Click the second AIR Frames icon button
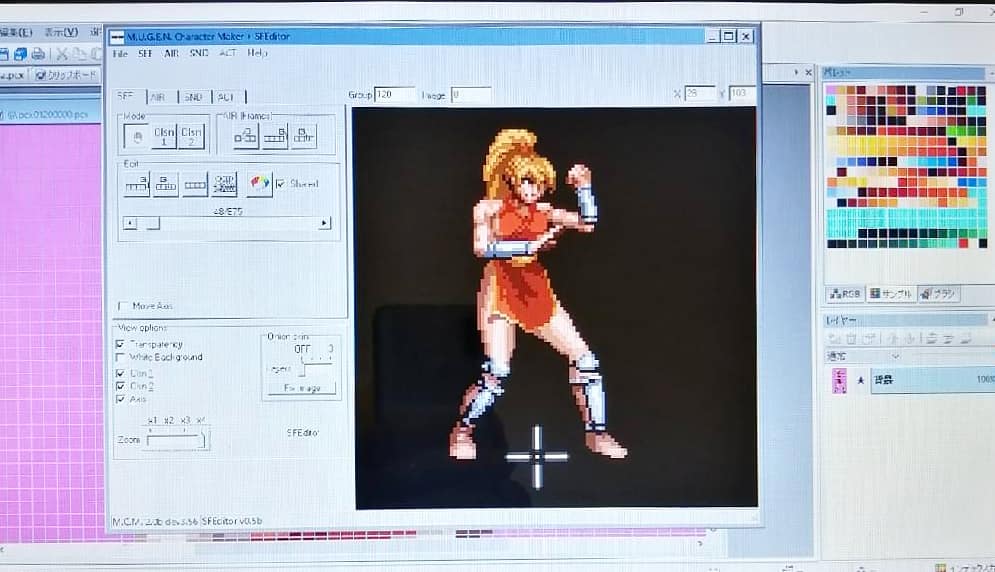995x572 pixels. [275, 136]
